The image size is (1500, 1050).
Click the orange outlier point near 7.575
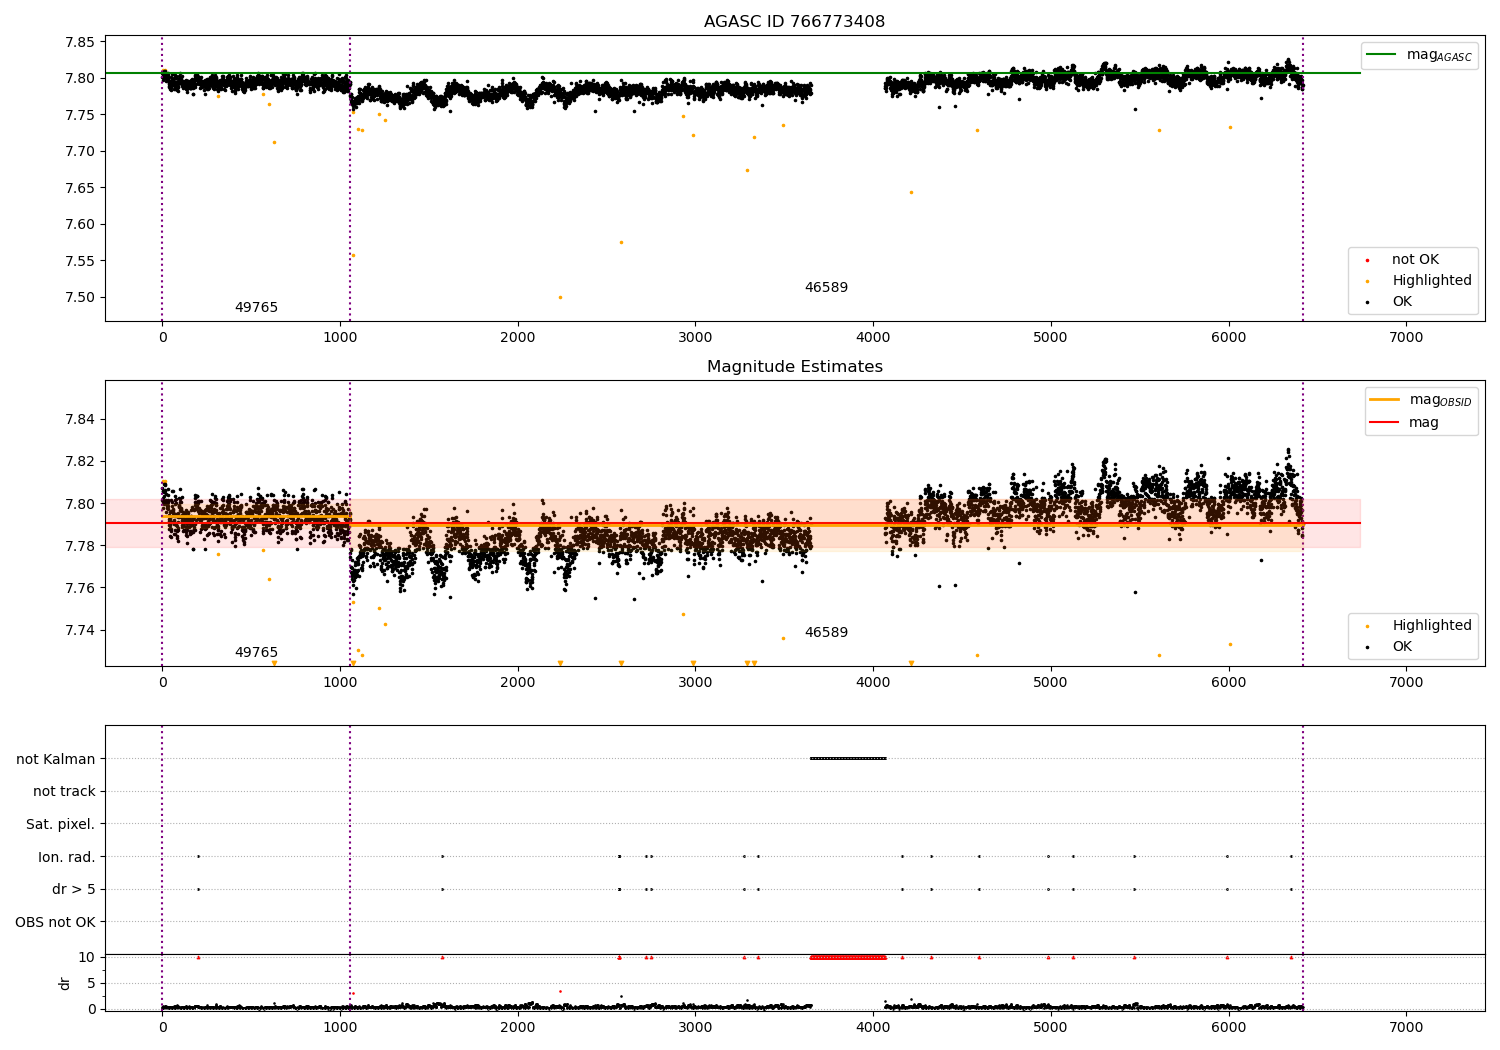[621, 242]
